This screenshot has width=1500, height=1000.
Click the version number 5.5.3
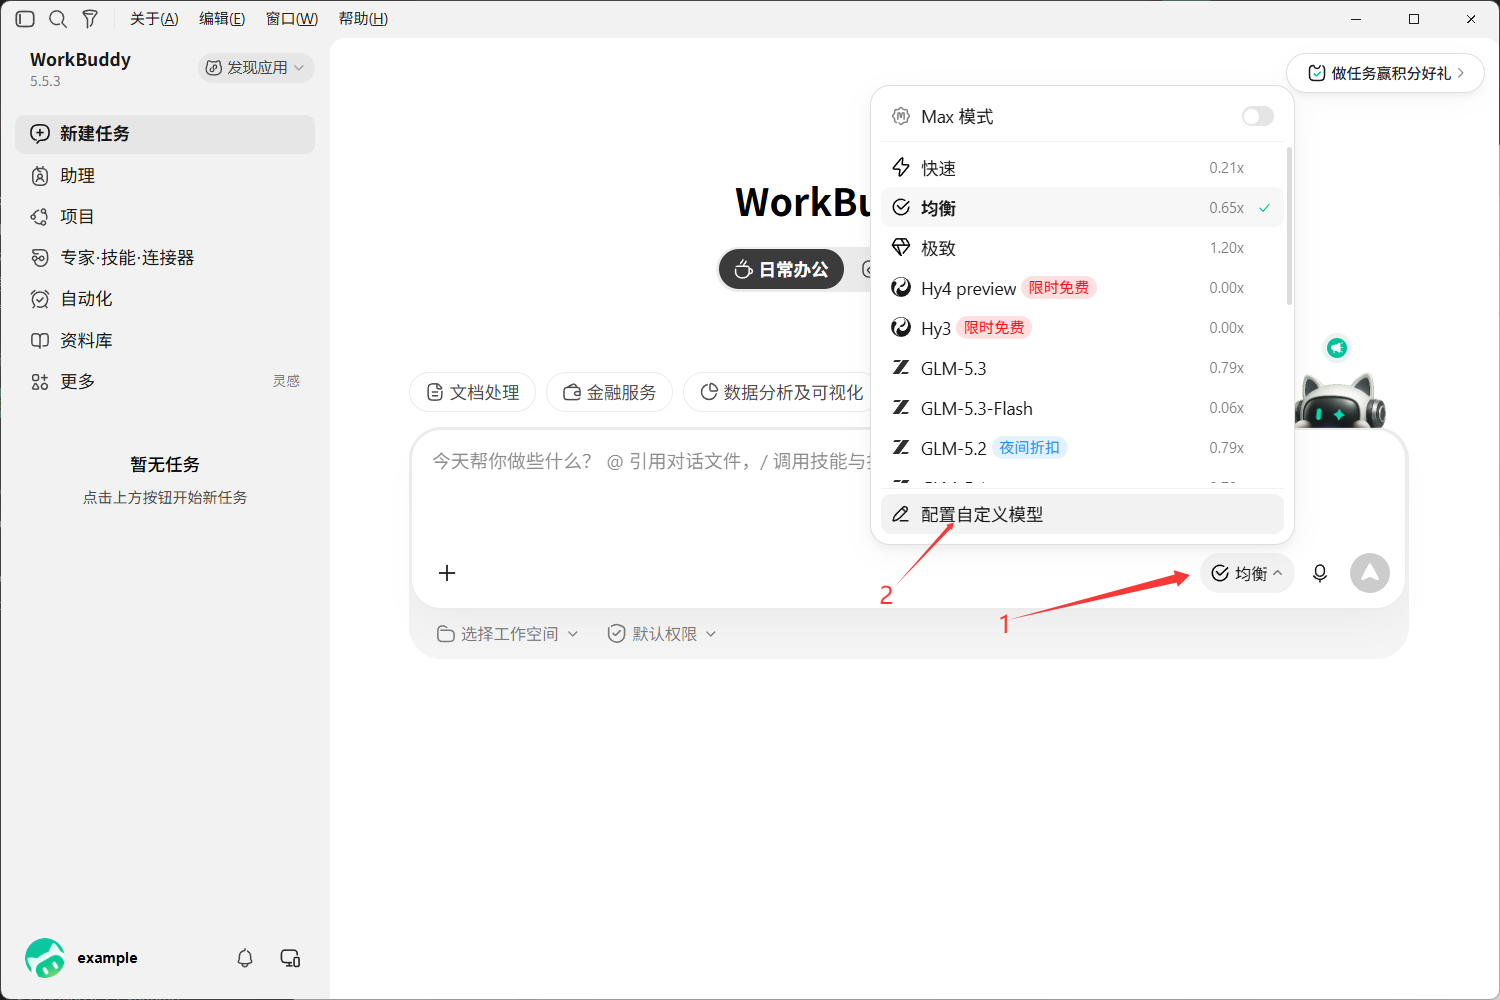click(x=45, y=82)
